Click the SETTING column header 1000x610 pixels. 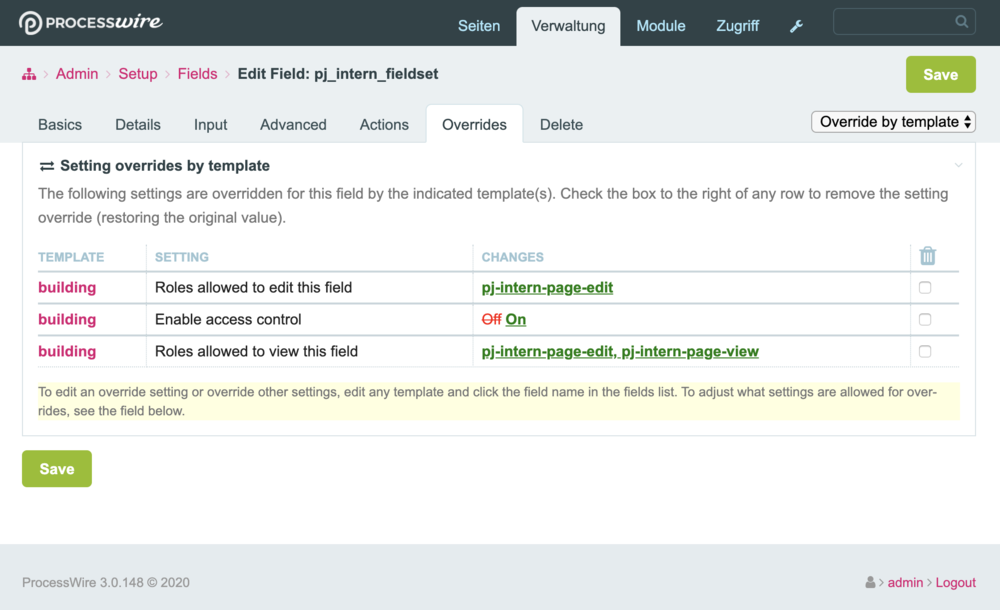click(182, 257)
